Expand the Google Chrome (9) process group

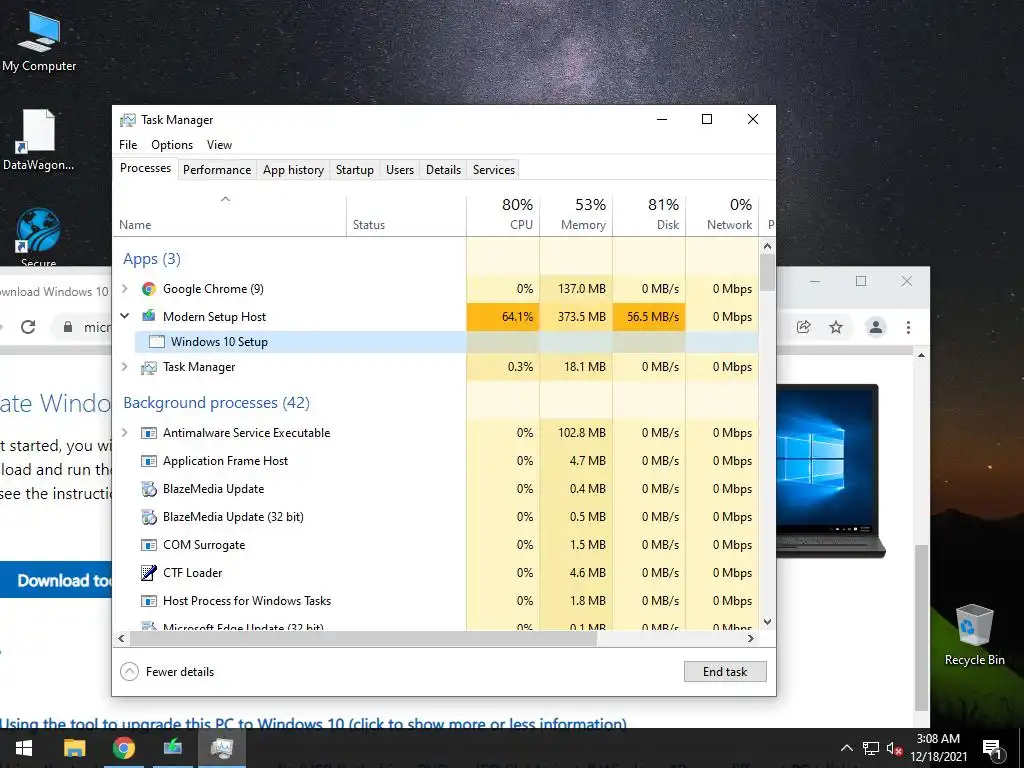tap(125, 289)
